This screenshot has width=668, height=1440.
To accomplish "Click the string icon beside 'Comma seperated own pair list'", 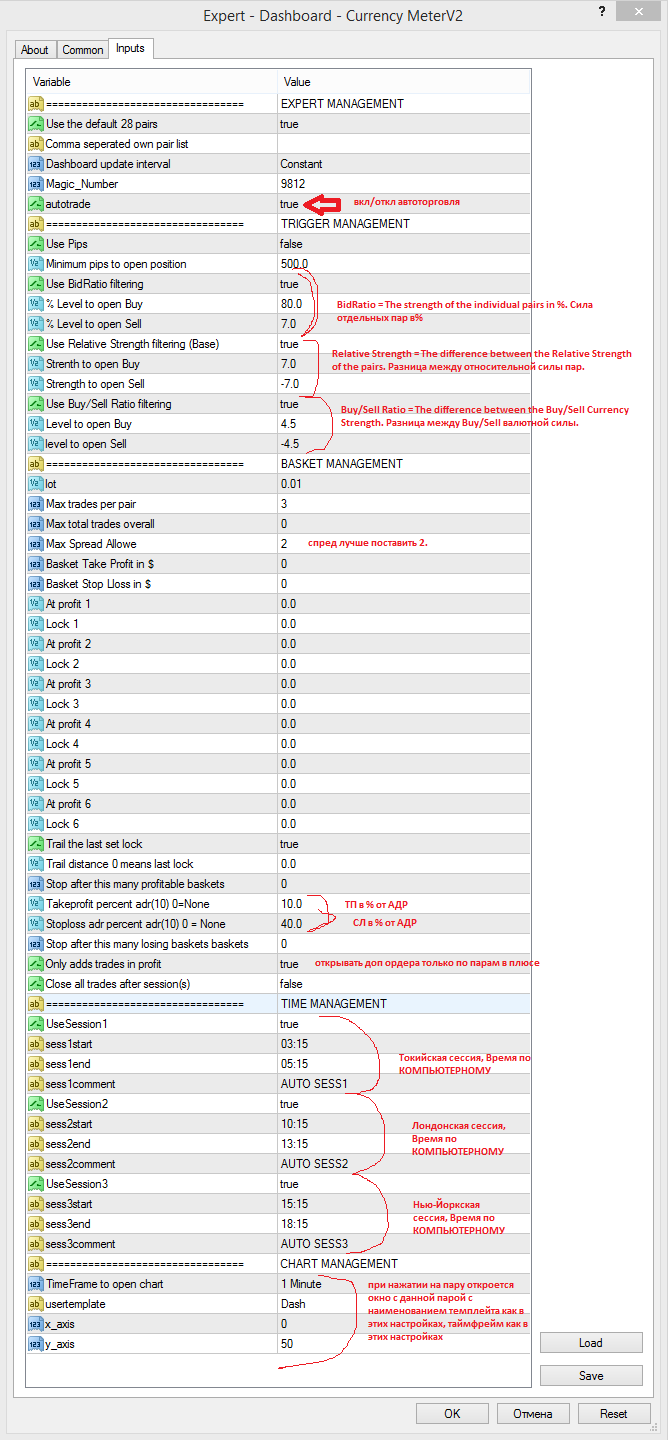I will pos(35,144).
